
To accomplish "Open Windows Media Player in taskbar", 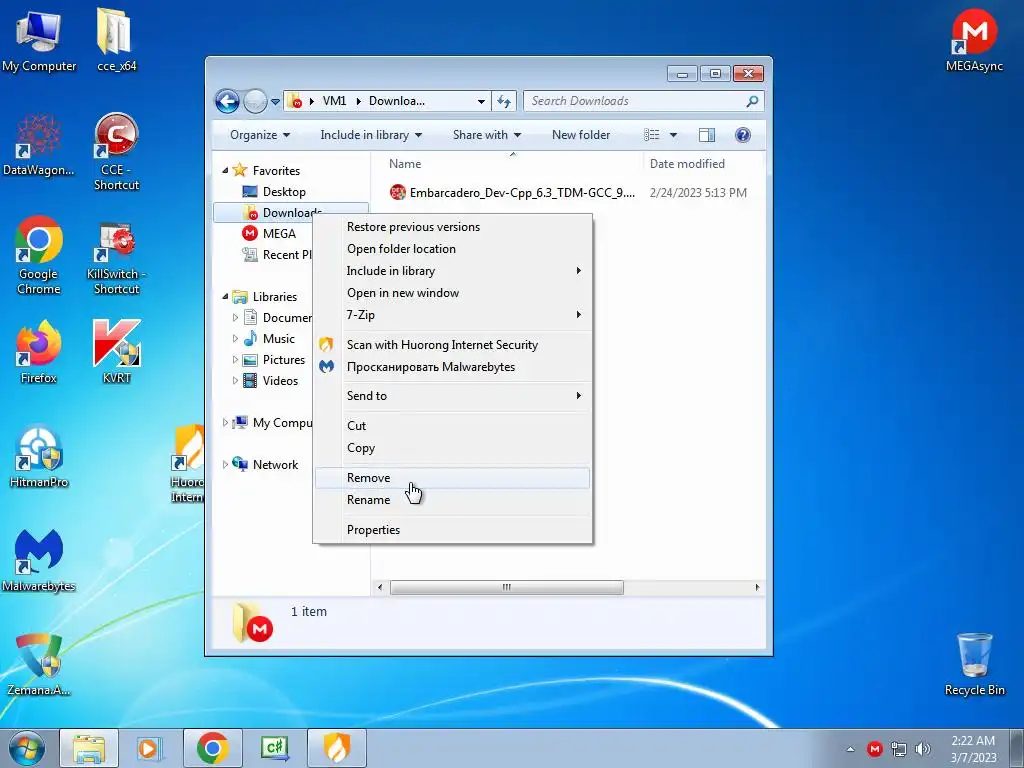I will [149, 748].
